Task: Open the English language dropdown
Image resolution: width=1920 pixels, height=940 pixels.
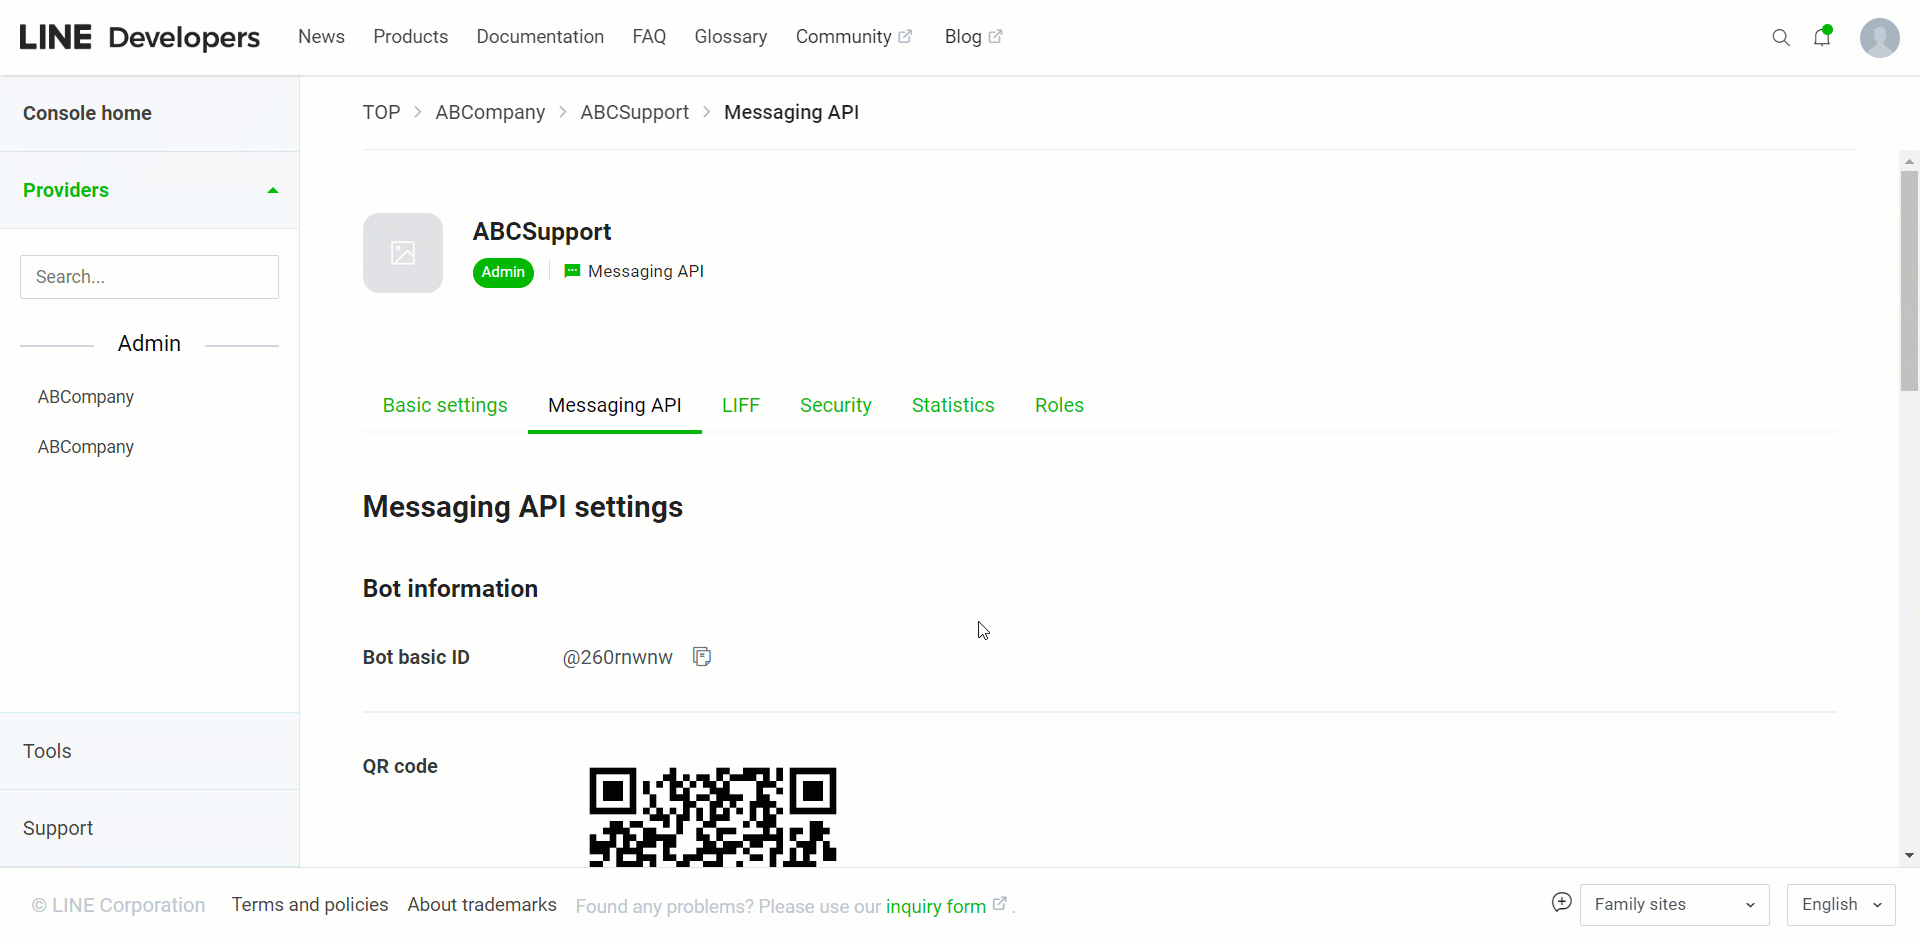Action: pyautogui.click(x=1840, y=905)
